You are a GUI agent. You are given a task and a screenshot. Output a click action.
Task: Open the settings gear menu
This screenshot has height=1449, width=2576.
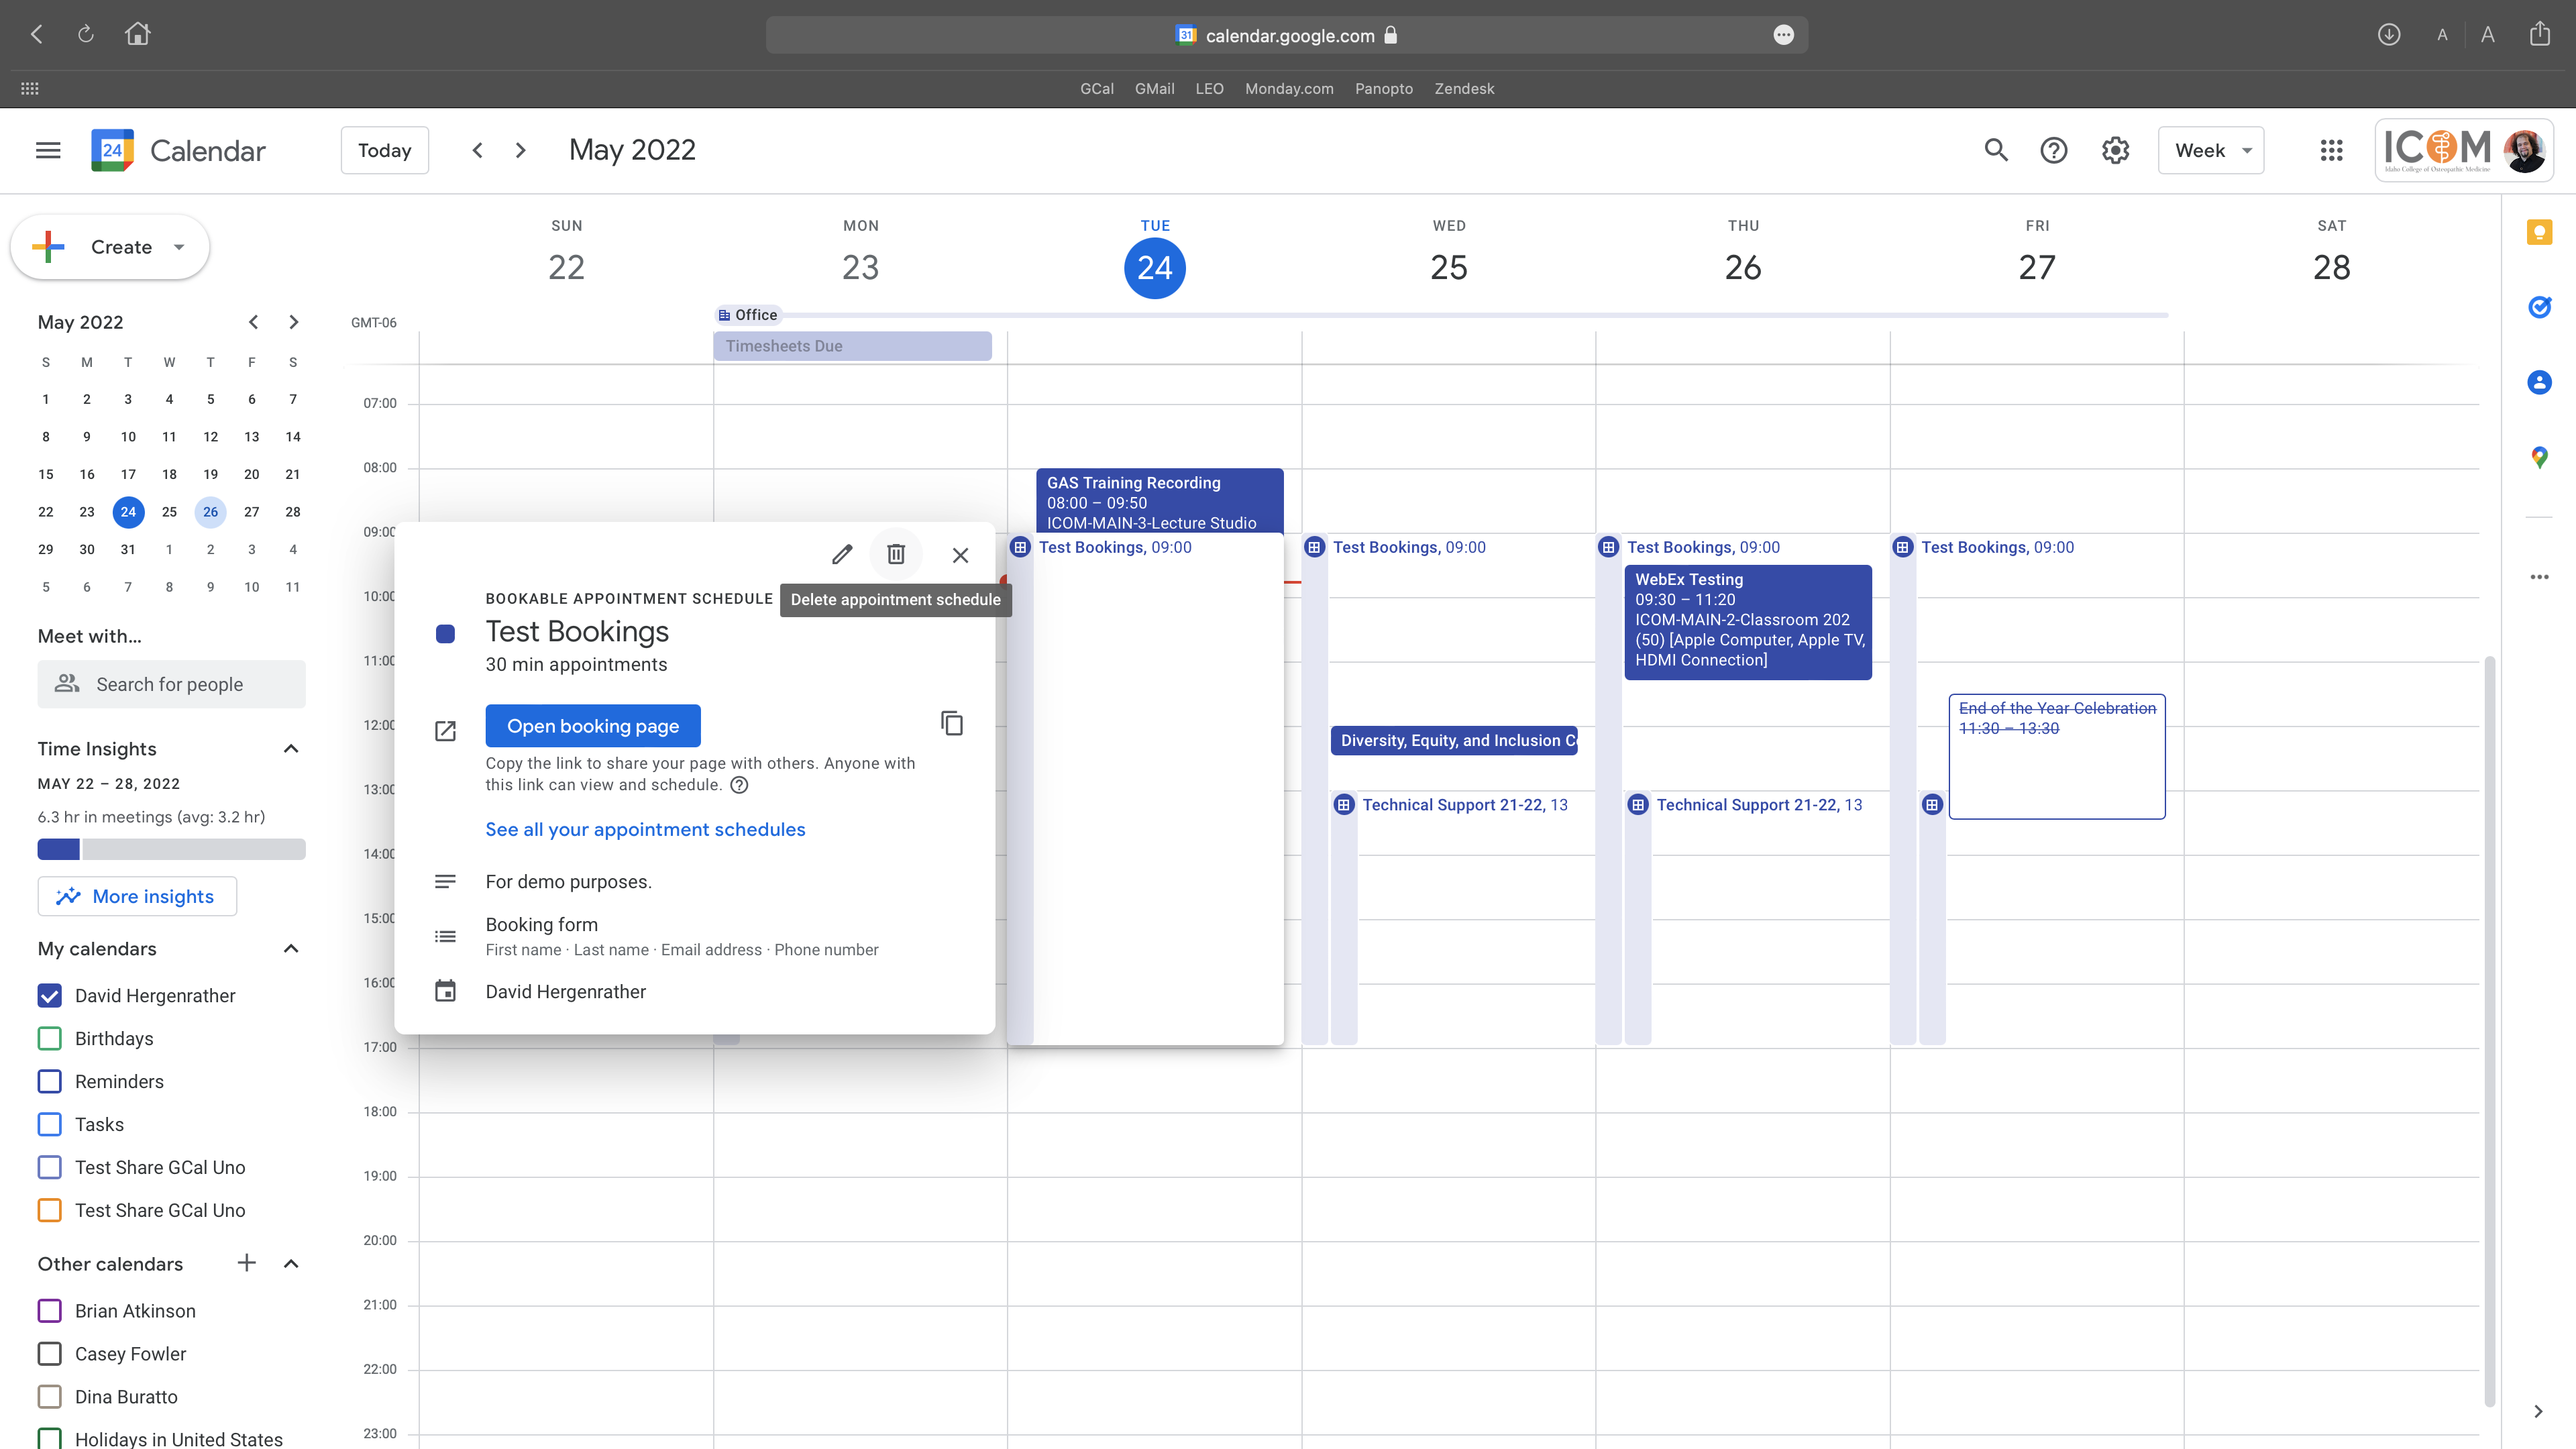tap(2115, 150)
